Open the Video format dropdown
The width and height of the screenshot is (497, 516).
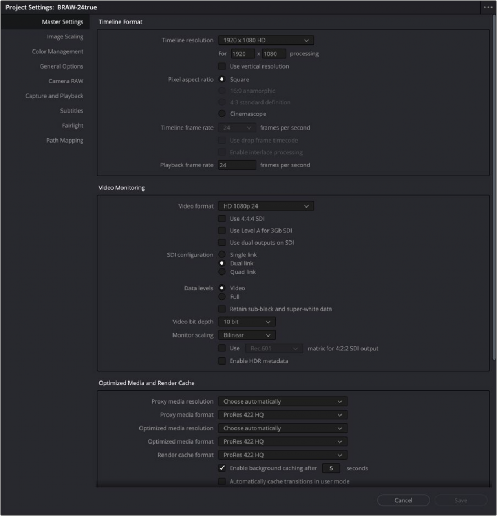266,206
